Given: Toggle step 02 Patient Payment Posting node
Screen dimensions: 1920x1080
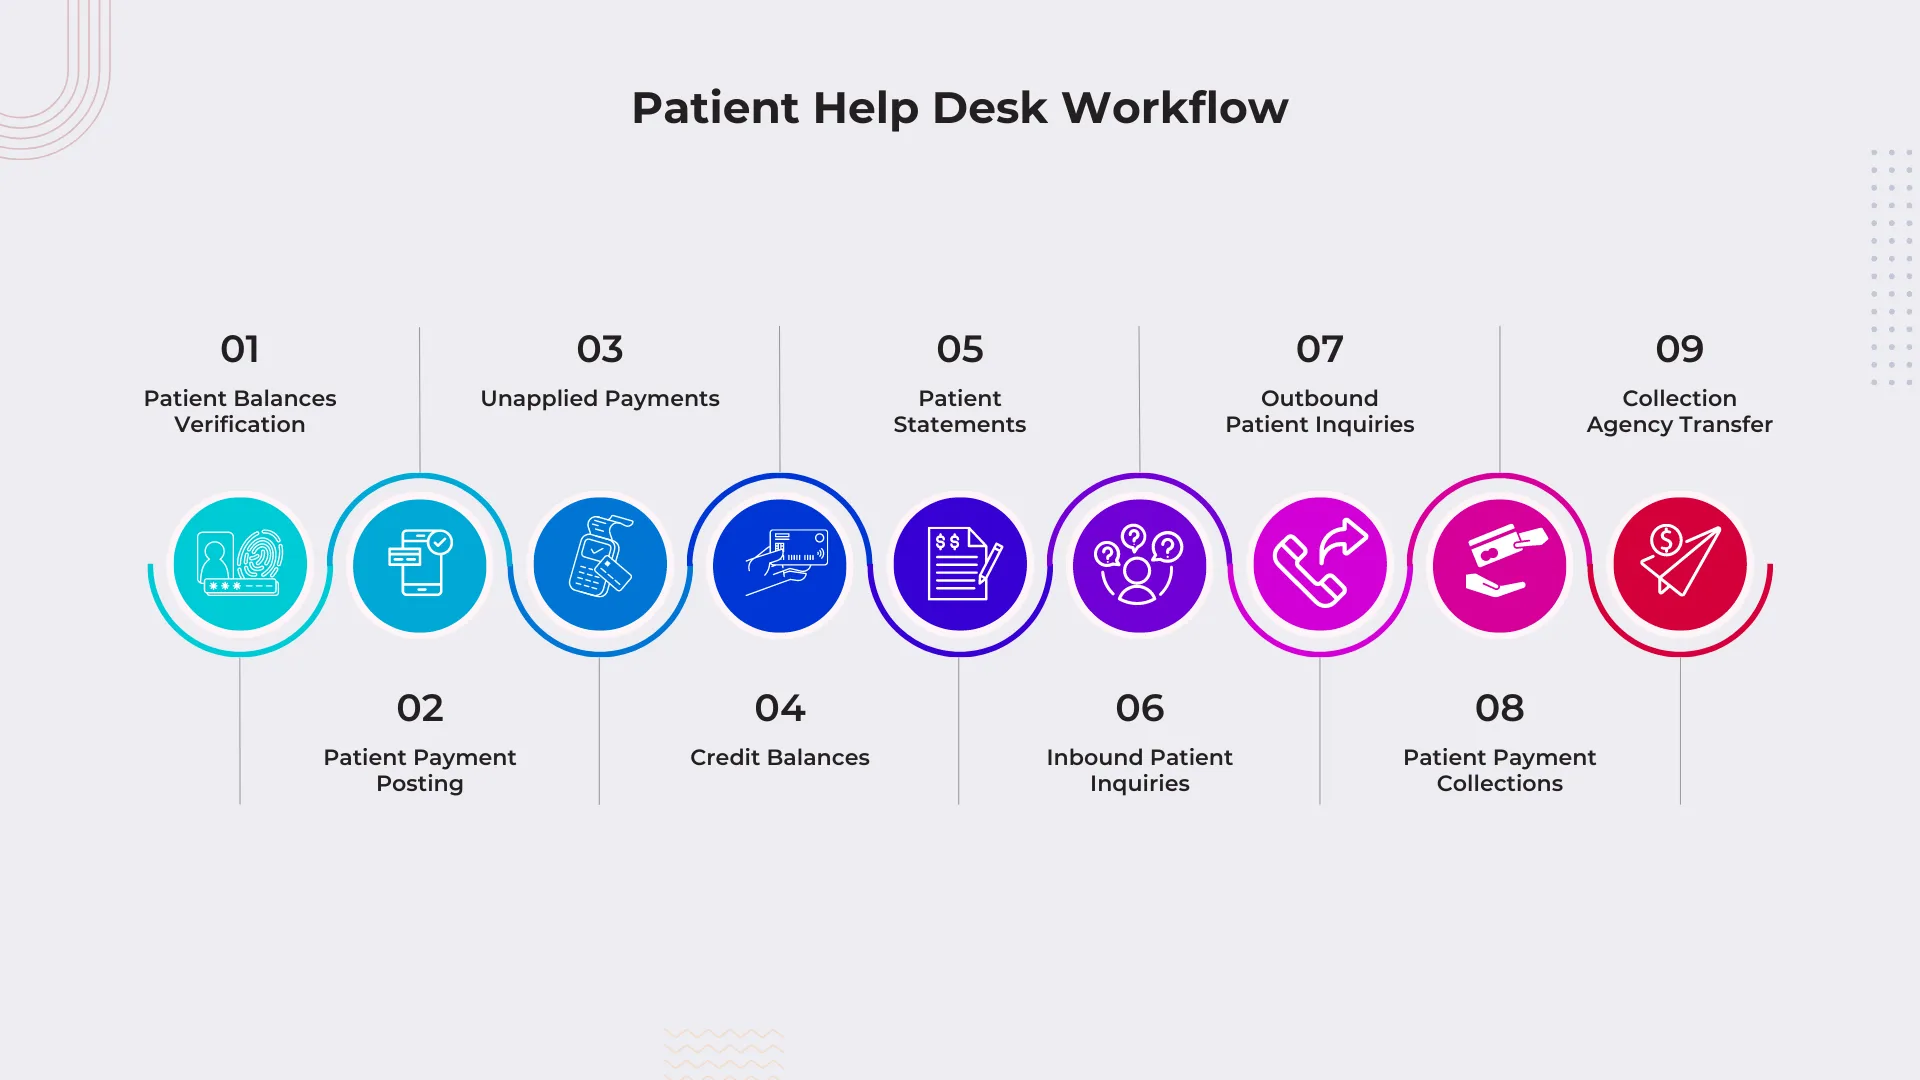Looking at the screenshot, I should pos(419,563).
